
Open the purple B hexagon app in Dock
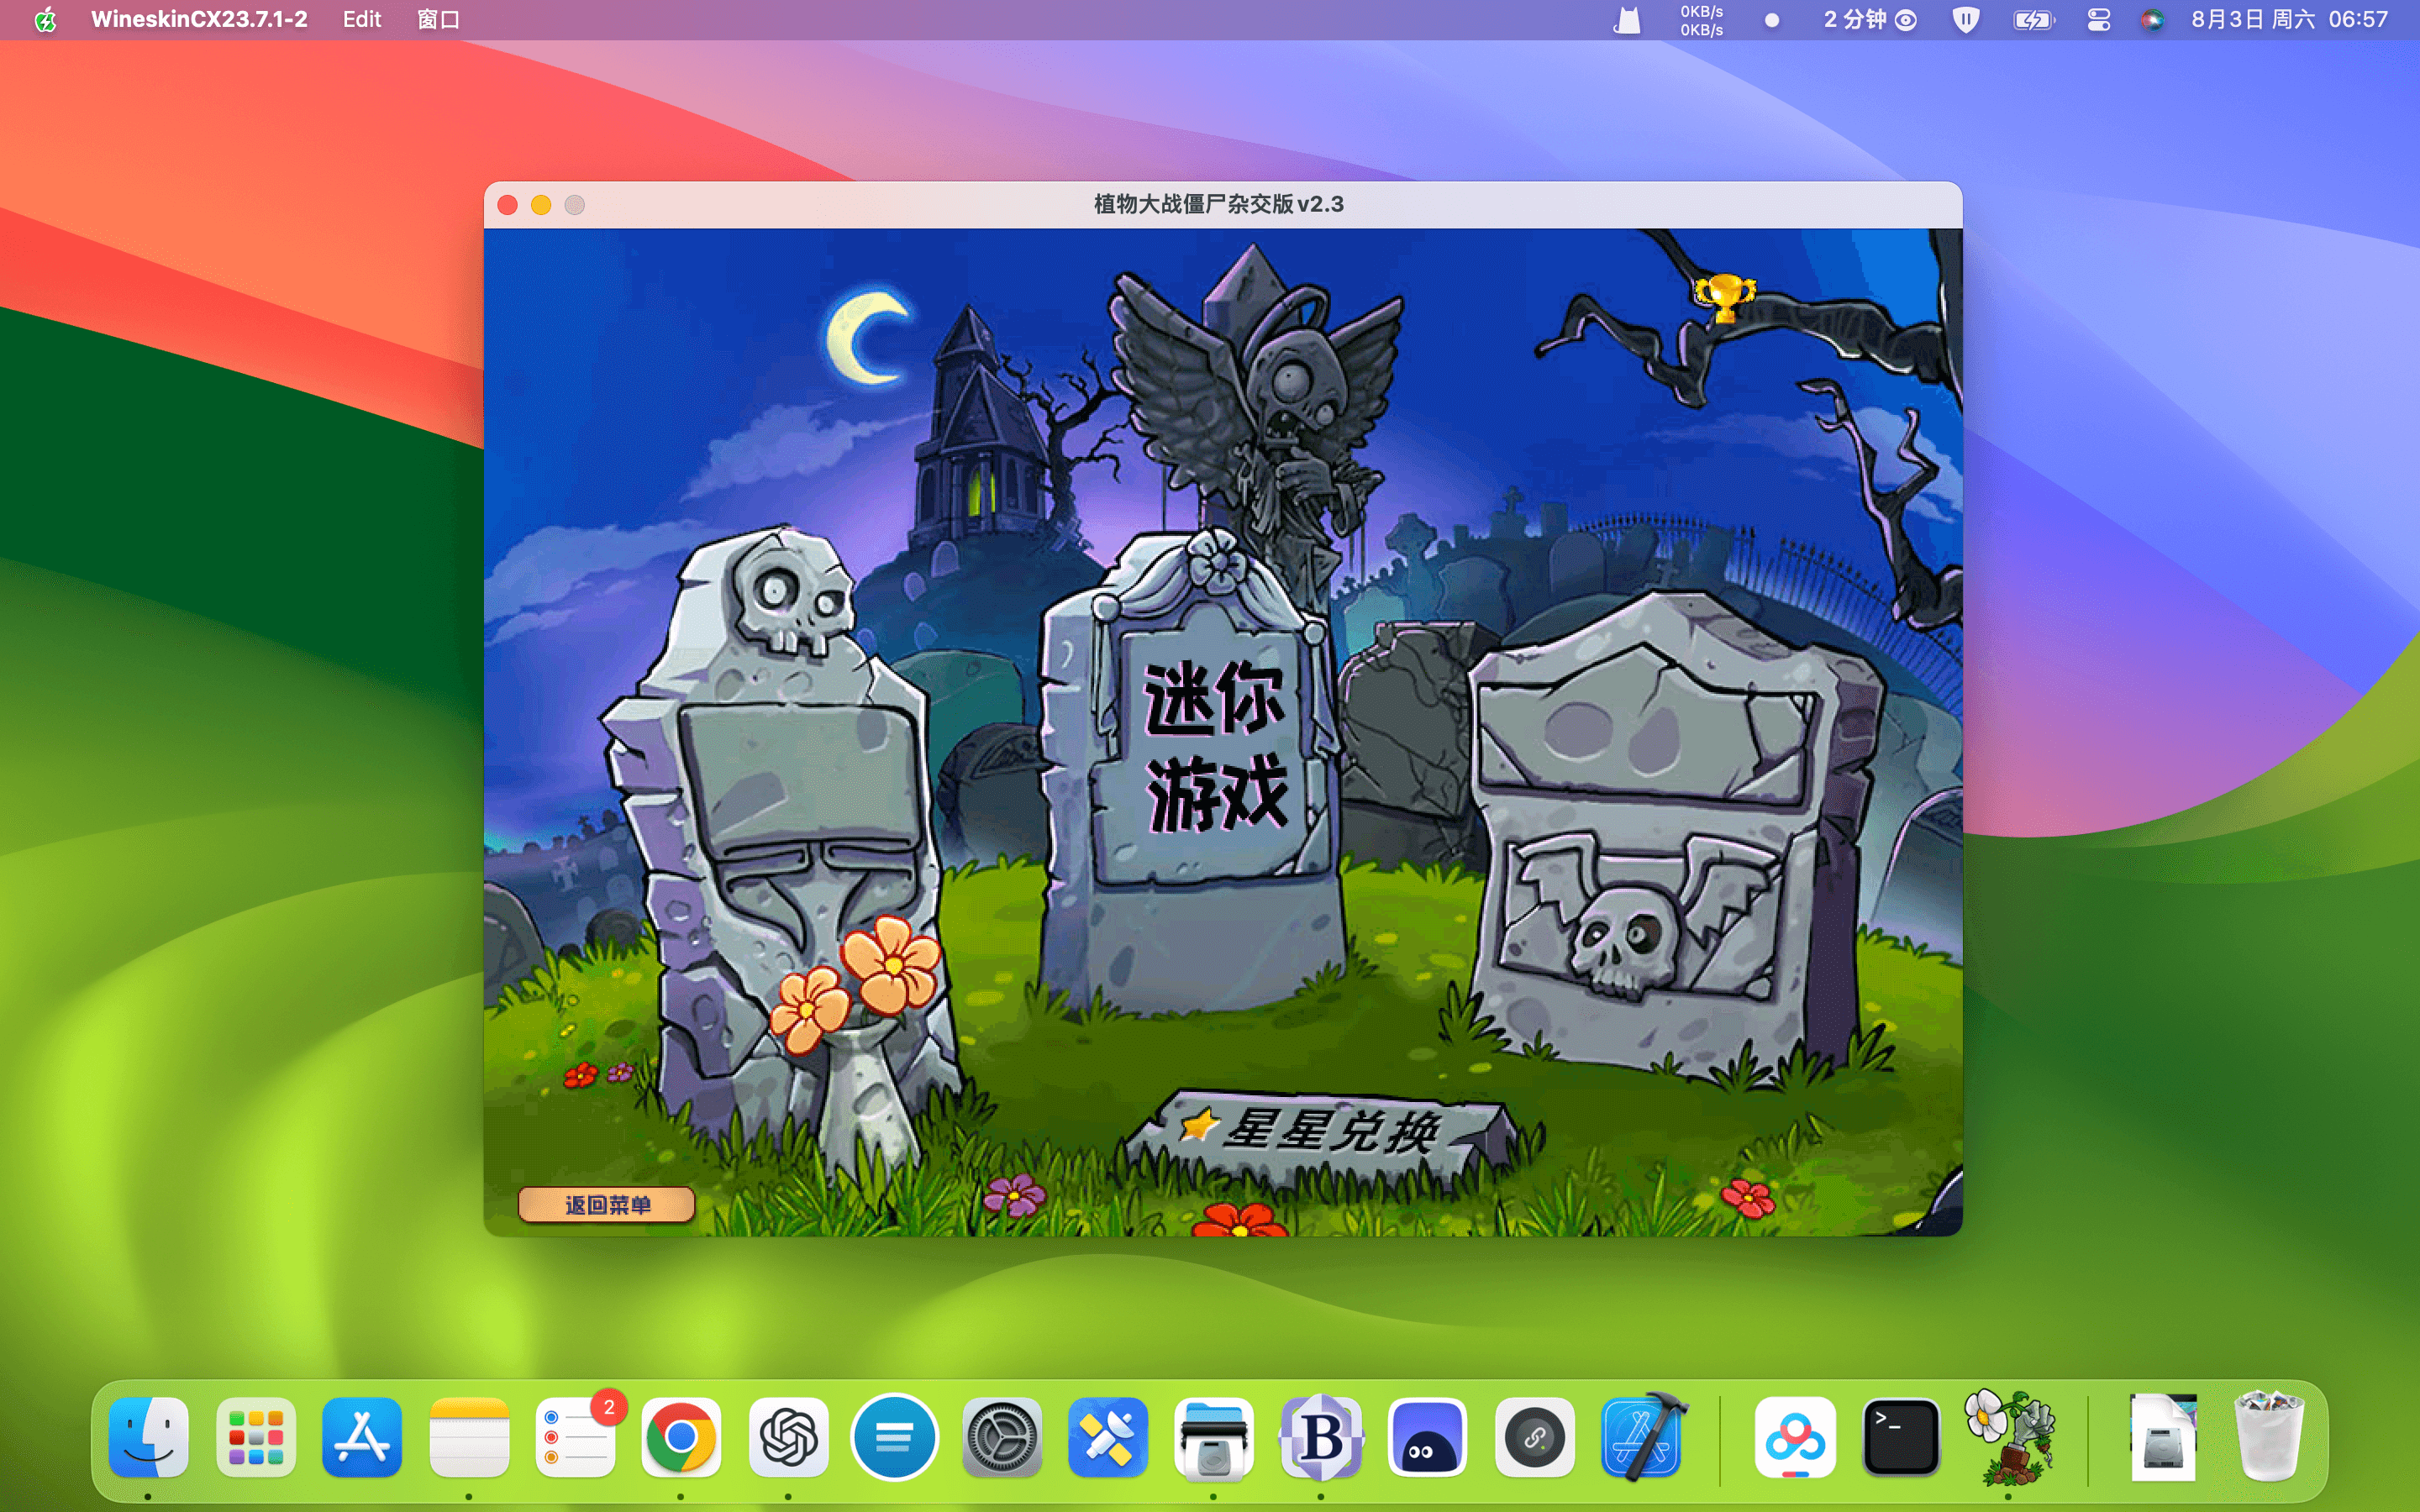(1321, 1437)
